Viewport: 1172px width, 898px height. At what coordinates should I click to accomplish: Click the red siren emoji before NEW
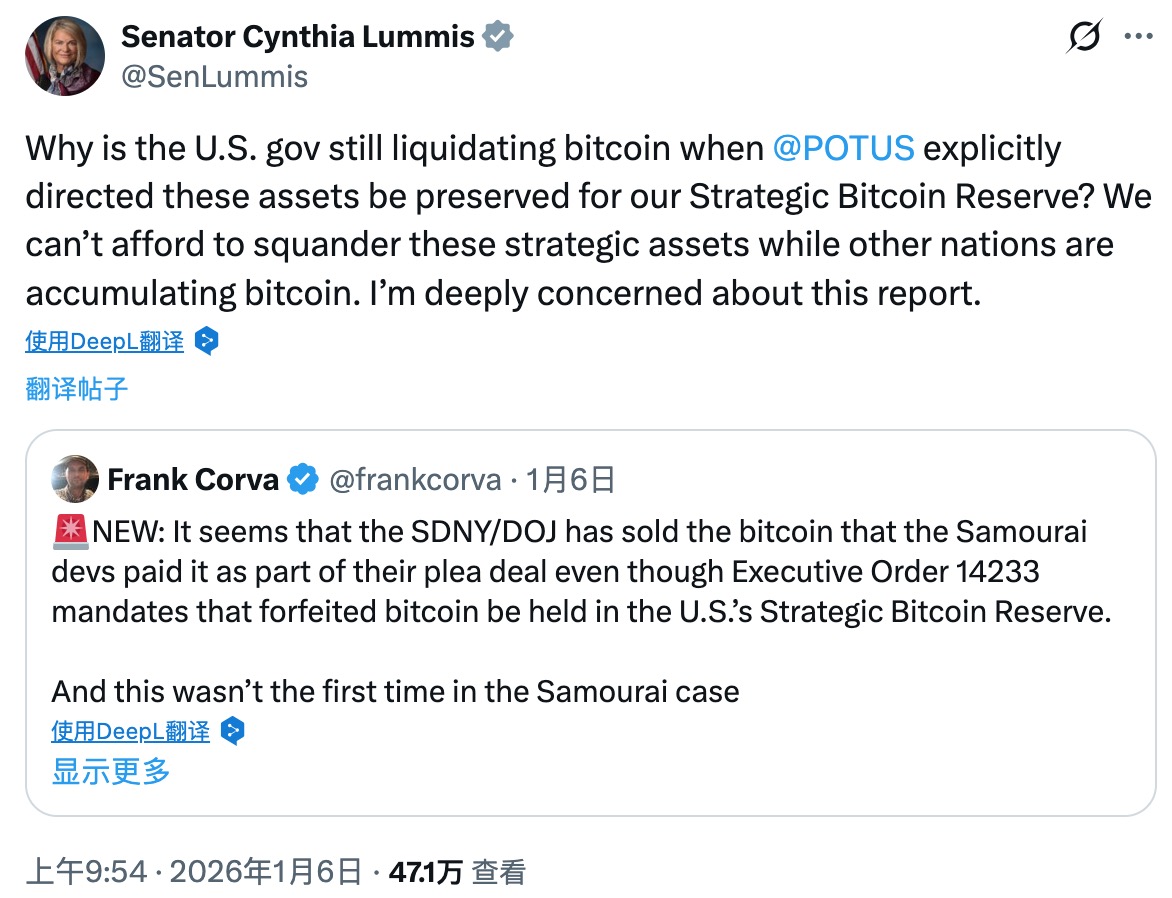point(71,532)
